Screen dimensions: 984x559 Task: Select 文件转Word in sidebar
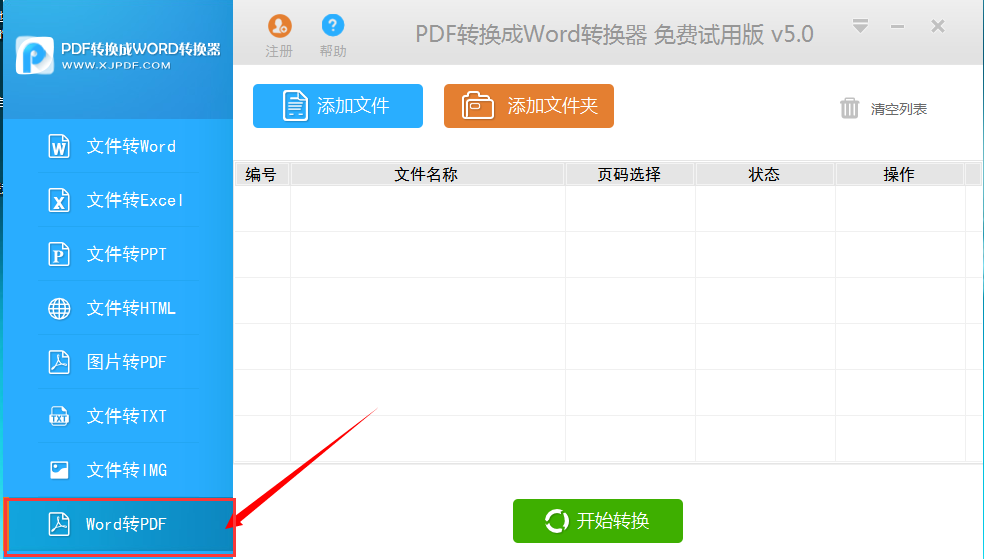[x=118, y=146]
